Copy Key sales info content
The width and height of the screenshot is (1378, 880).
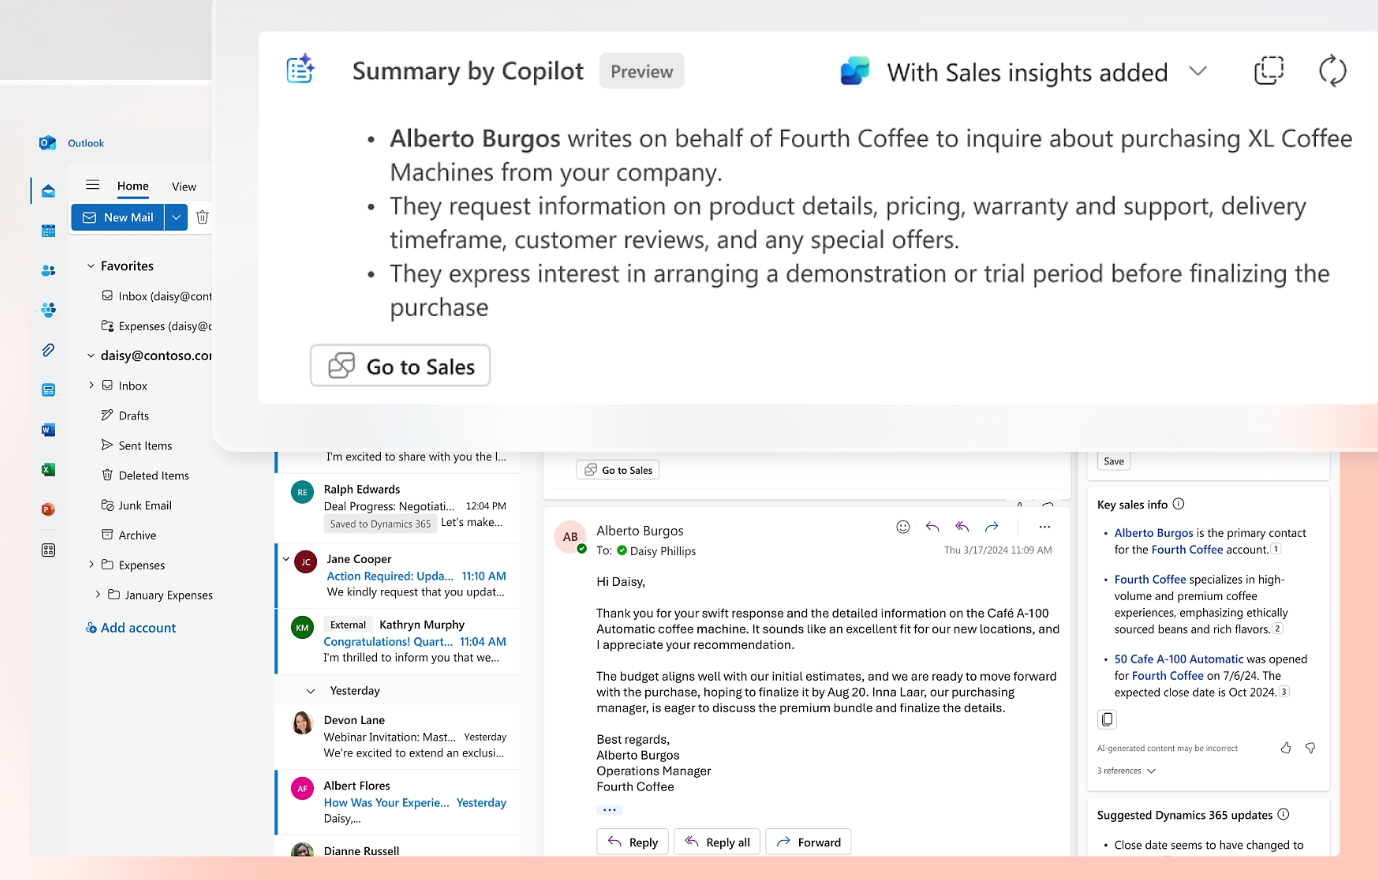pos(1107,719)
